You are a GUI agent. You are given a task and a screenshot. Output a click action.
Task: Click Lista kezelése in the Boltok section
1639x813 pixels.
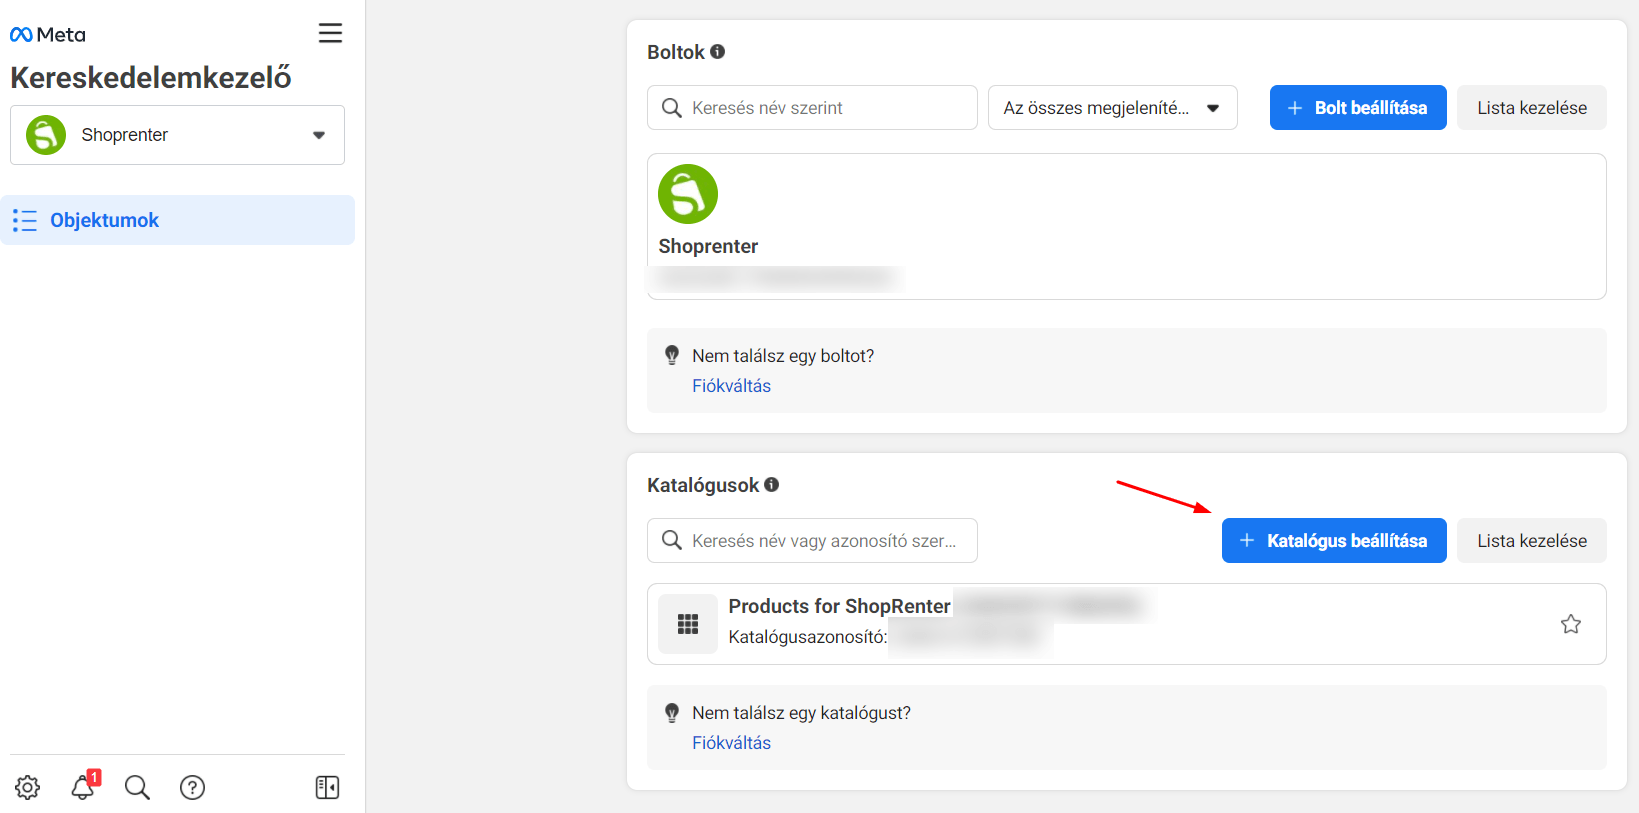pyautogui.click(x=1532, y=107)
